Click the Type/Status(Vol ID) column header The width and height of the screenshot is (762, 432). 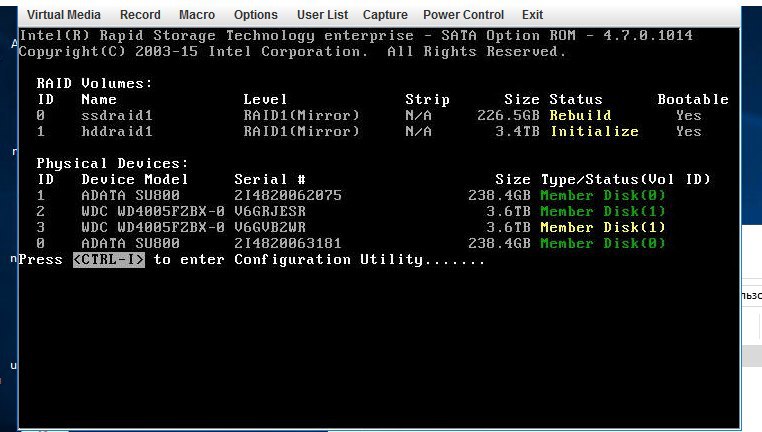click(625, 180)
